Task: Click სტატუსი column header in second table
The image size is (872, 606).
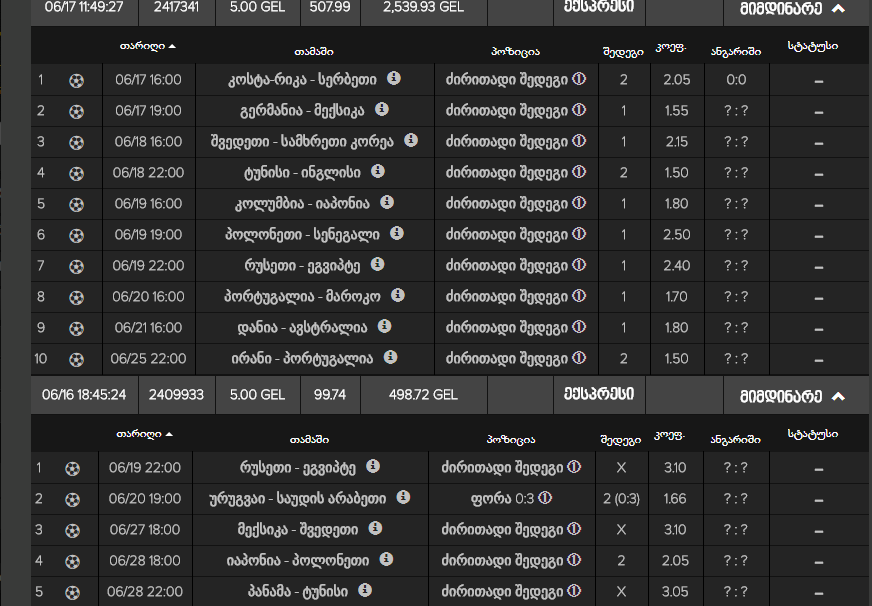Action: [x=812, y=434]
